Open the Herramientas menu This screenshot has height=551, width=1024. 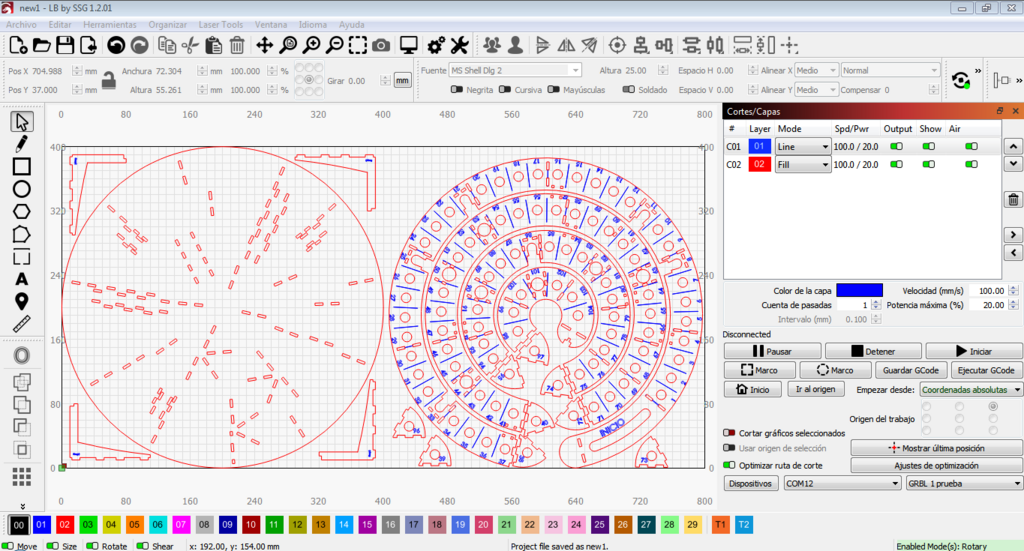(111, 22)
